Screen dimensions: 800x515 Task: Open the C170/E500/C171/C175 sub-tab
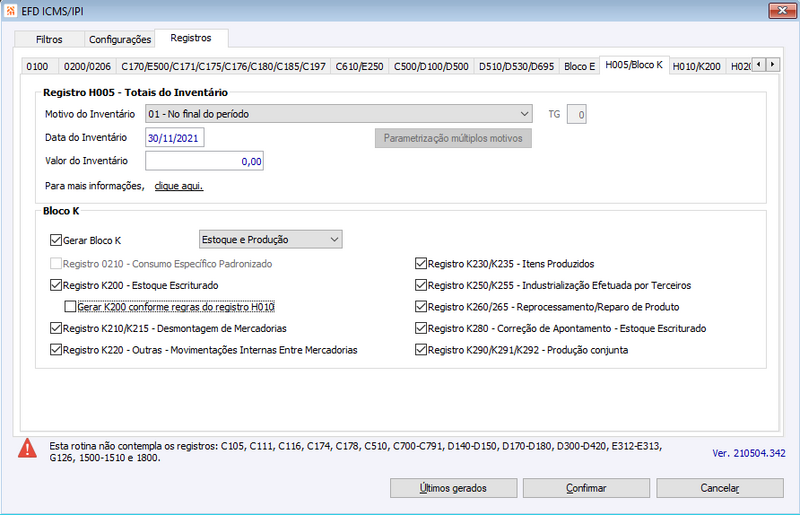coord(223,66)
